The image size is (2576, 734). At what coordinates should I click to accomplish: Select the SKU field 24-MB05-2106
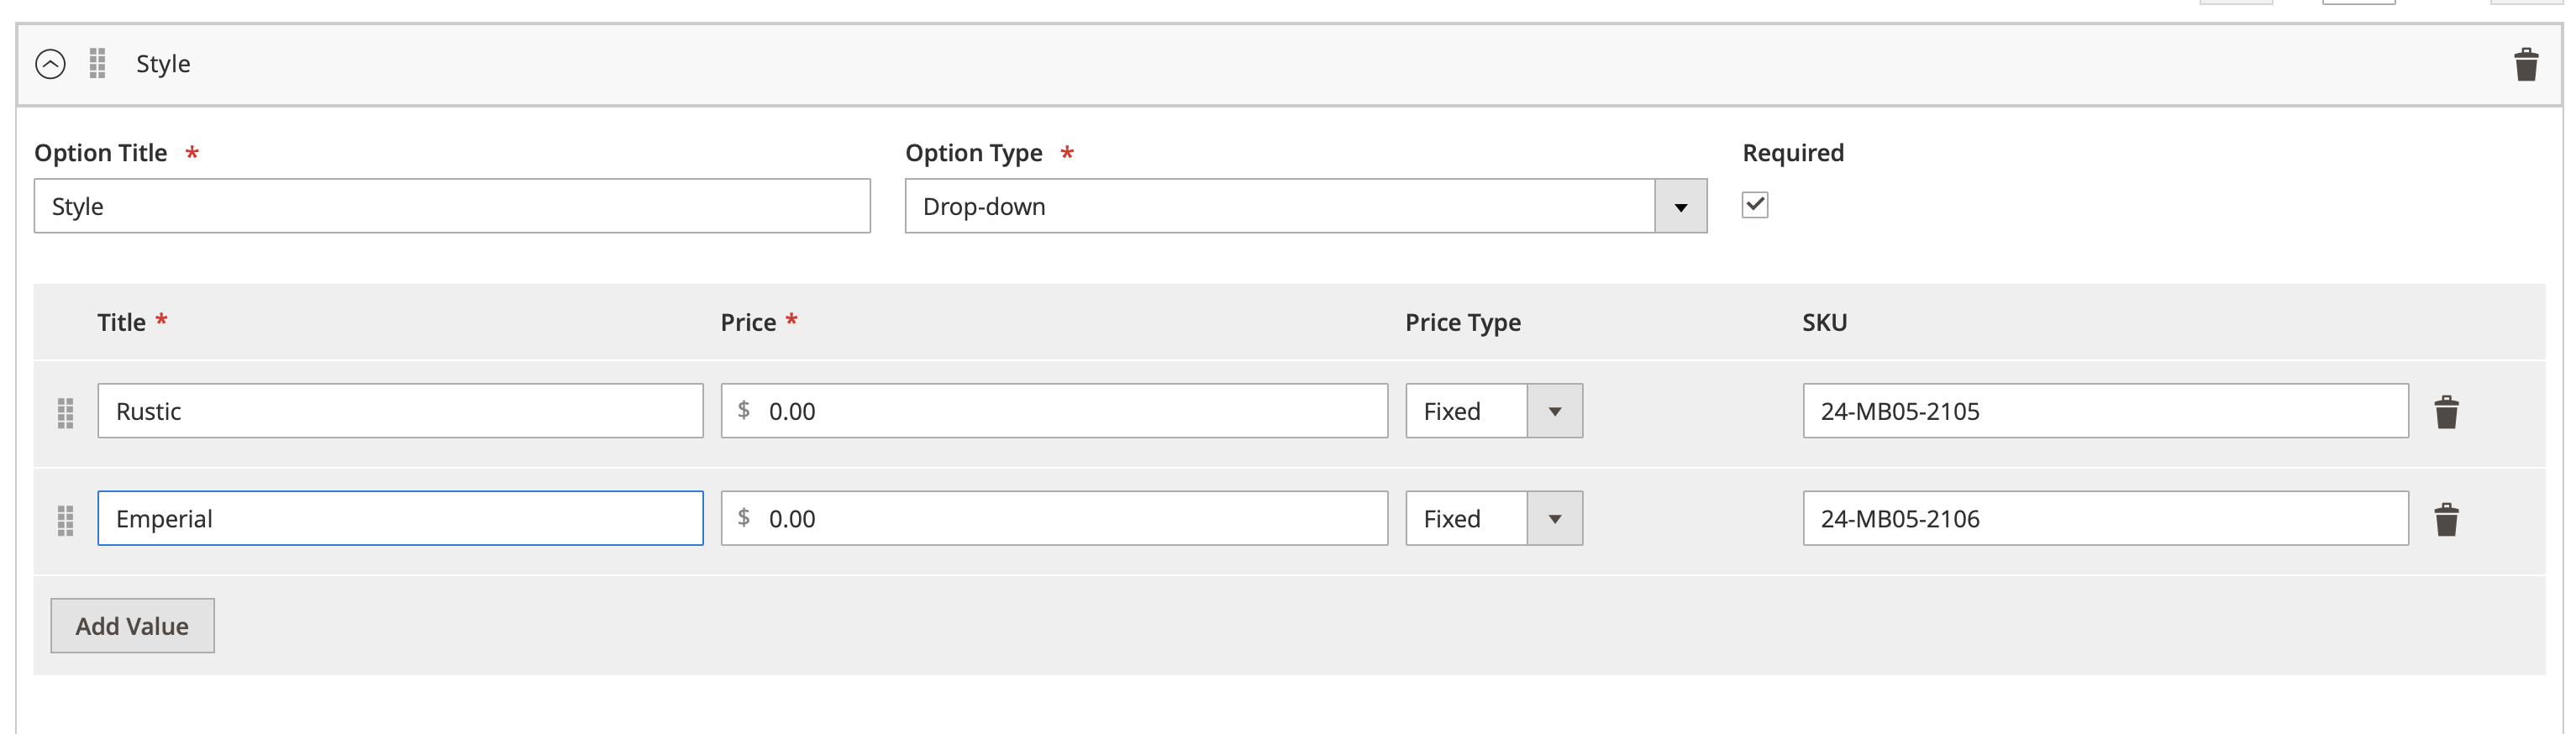tap(2104, 518)
